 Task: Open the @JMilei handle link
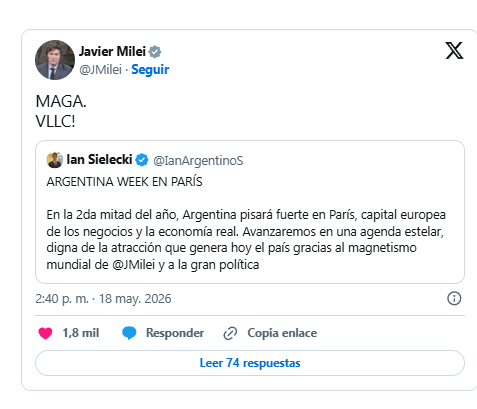[x=100, y=70]
